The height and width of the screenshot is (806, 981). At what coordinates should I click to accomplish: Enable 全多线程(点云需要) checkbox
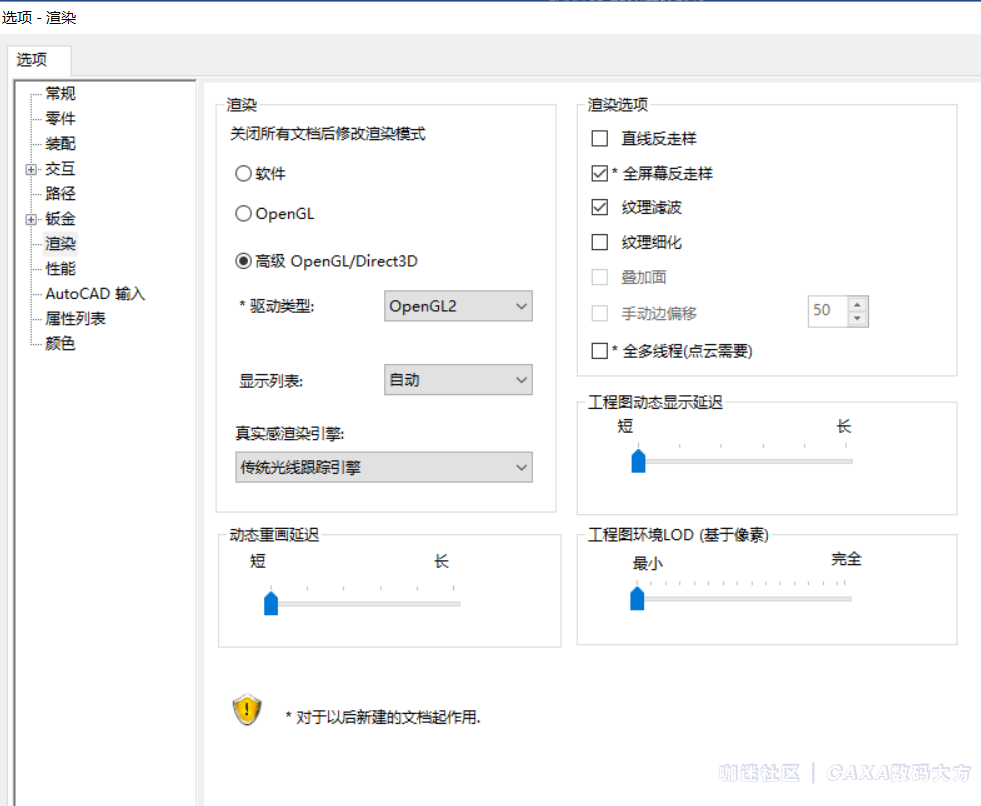click(x=599, y=350)
